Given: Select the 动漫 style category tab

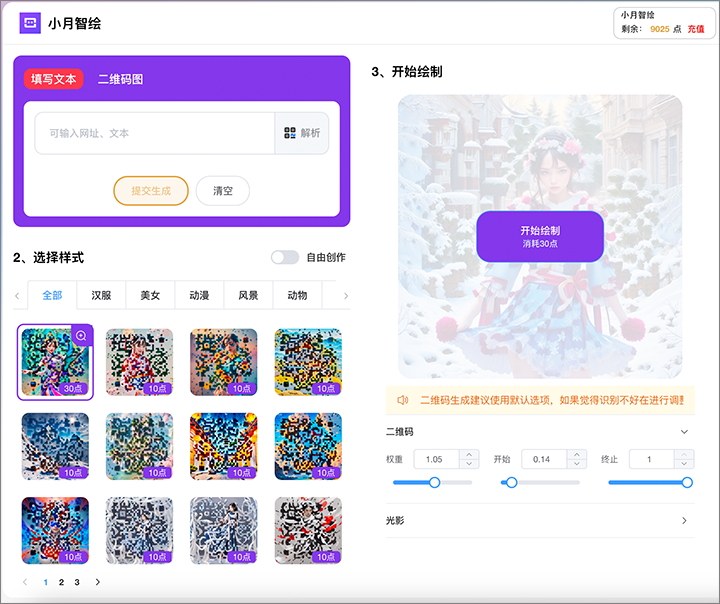Looking at the screenshot, I should coord(199,295).
